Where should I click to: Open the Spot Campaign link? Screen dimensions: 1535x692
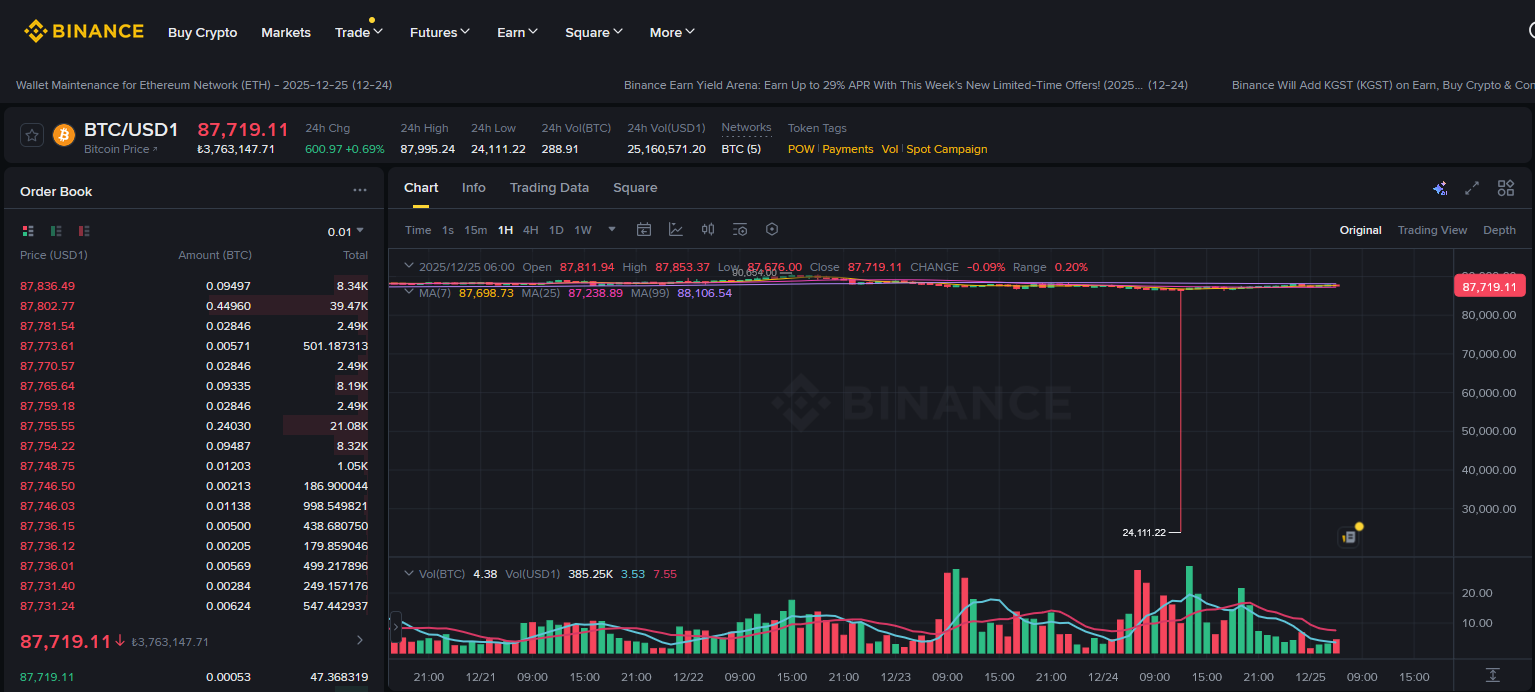(x=946, y=149)
